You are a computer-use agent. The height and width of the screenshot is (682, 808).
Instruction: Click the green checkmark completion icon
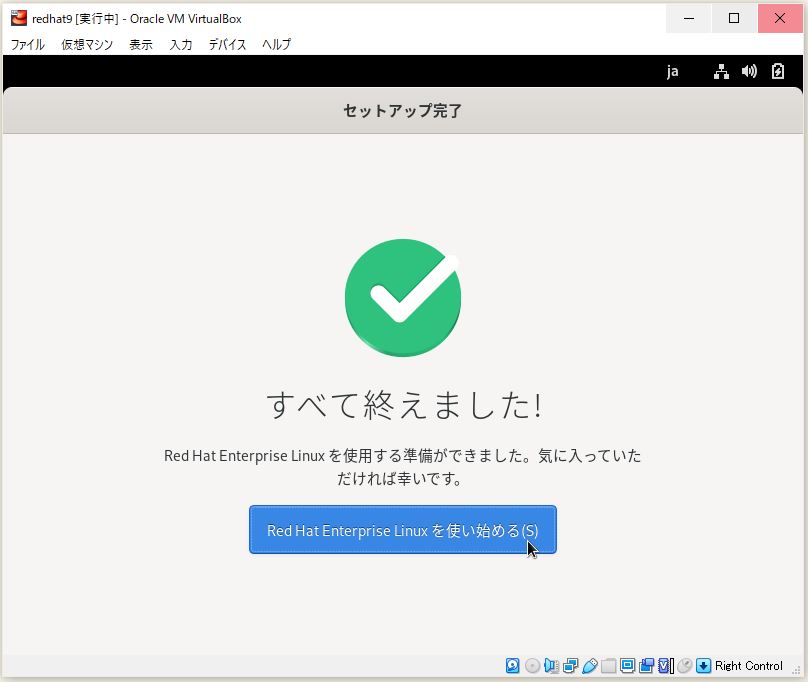(403, 297)
